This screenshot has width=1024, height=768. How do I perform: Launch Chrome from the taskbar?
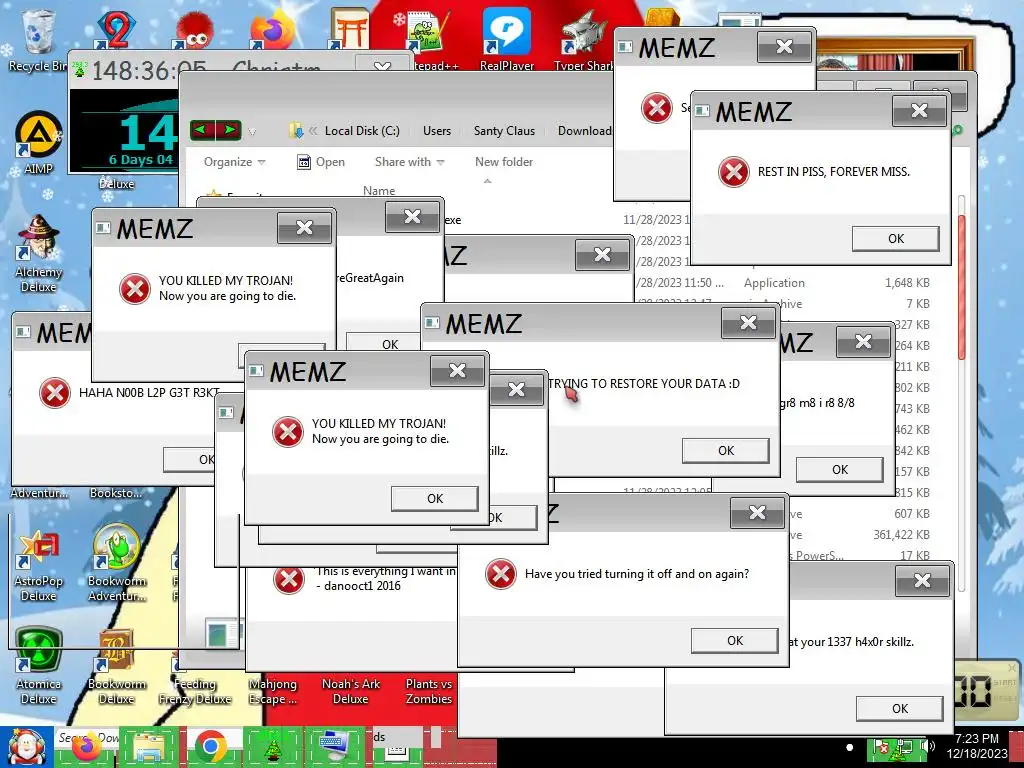point(210,747)
